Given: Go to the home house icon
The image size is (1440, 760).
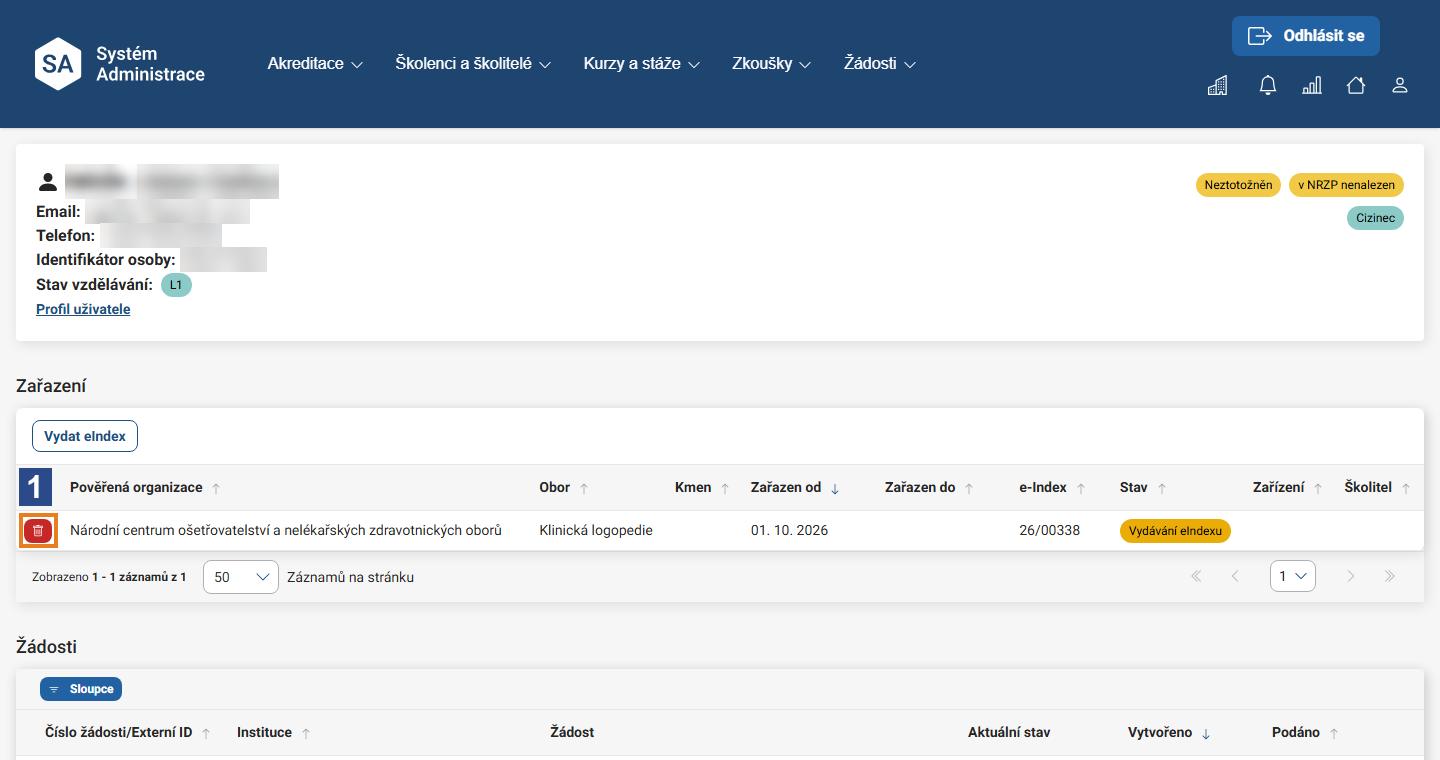Looking at the screenshot, I should pos(1356,86).
